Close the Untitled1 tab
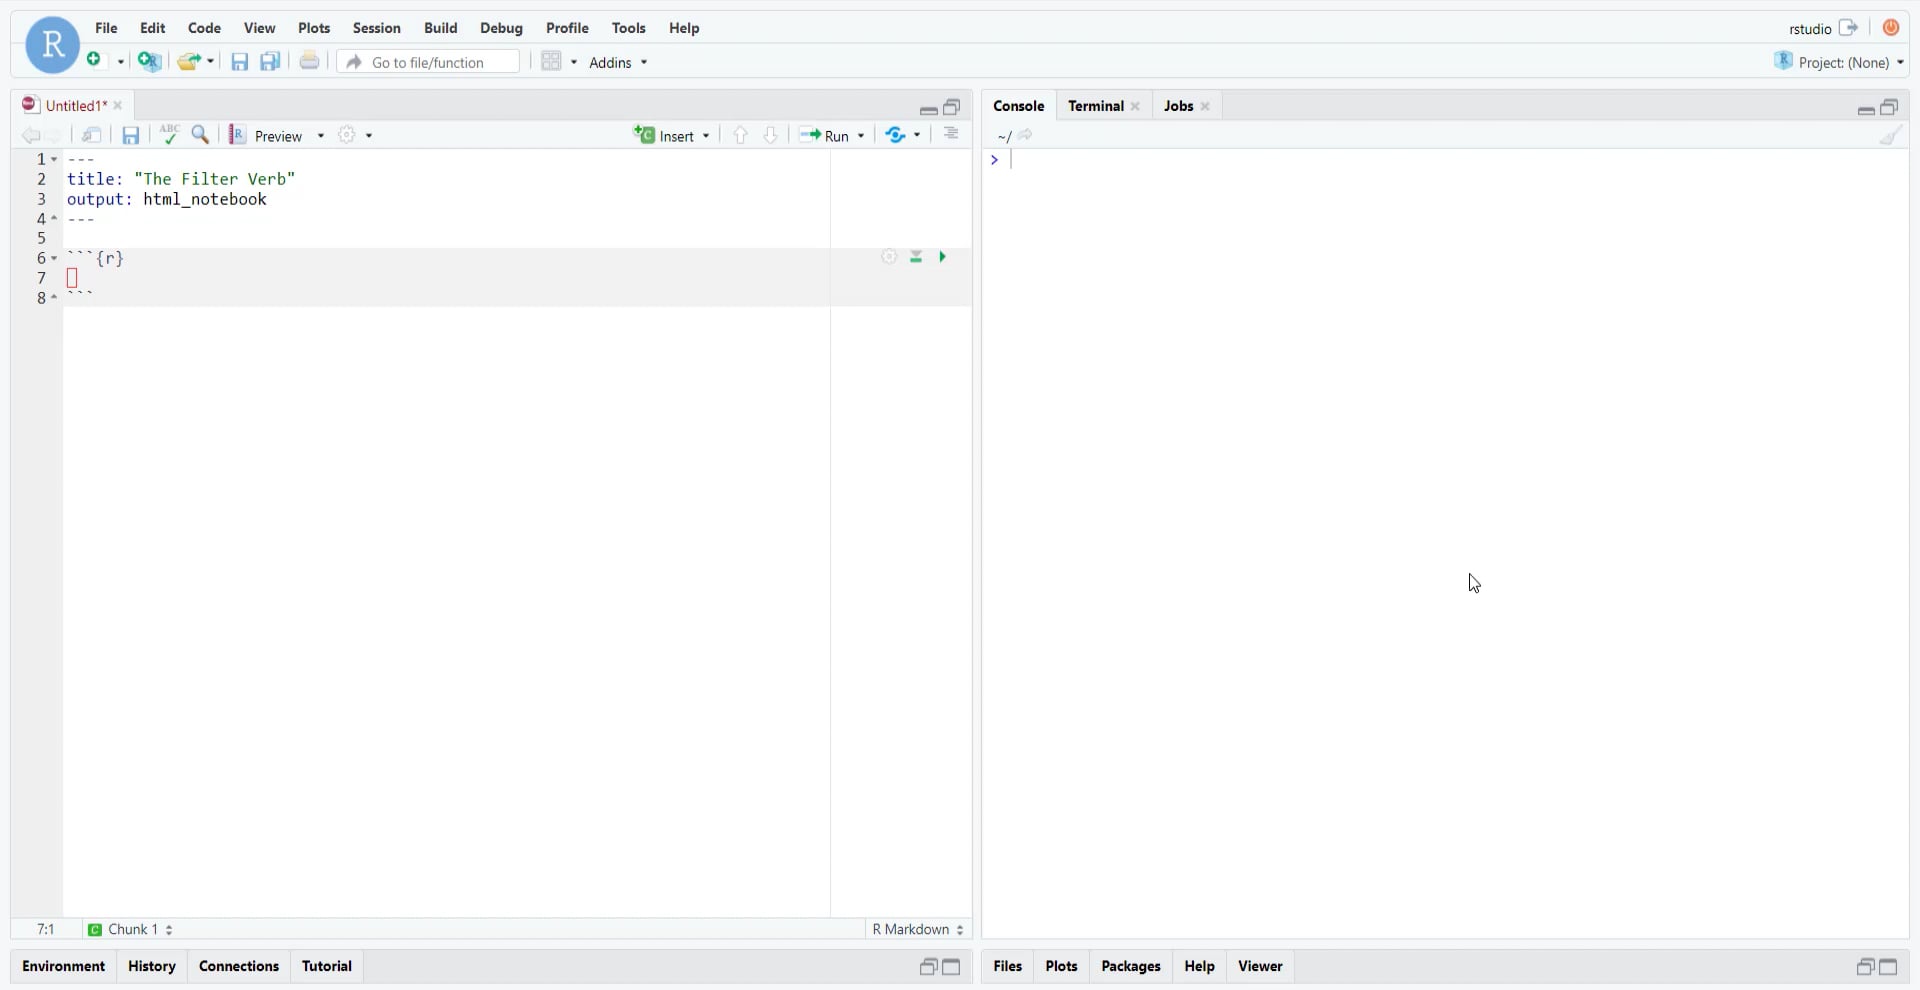The image size is (1920, 990). pos(118,106)
